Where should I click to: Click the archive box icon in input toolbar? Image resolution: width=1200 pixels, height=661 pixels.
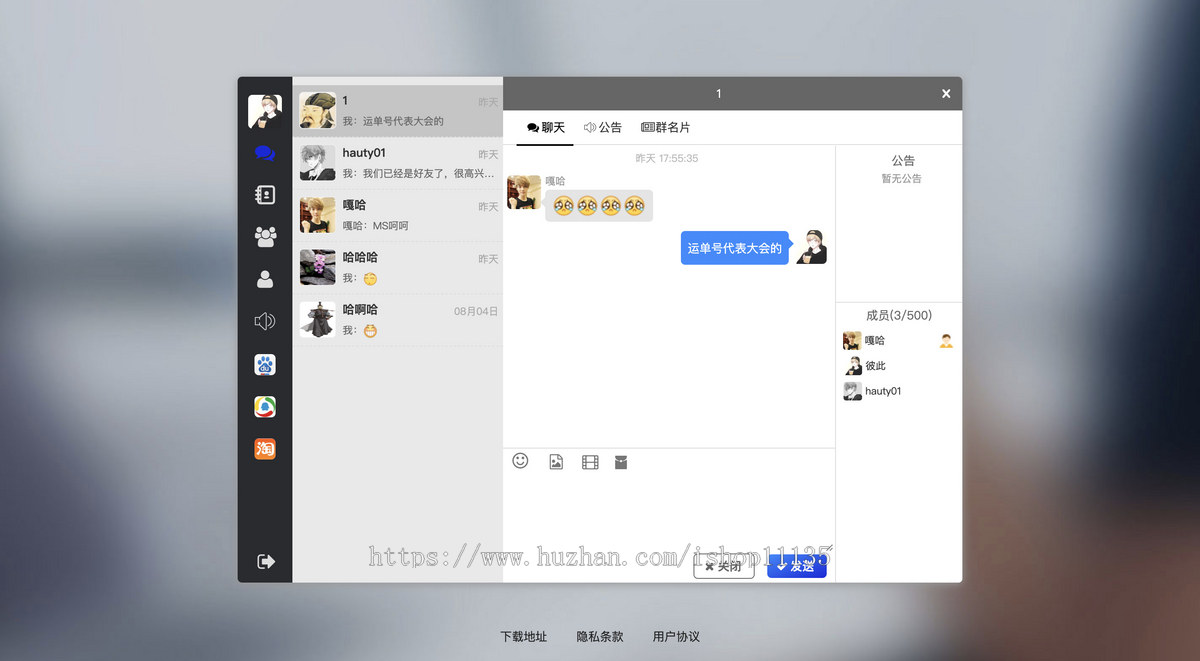tap(621, 462)
